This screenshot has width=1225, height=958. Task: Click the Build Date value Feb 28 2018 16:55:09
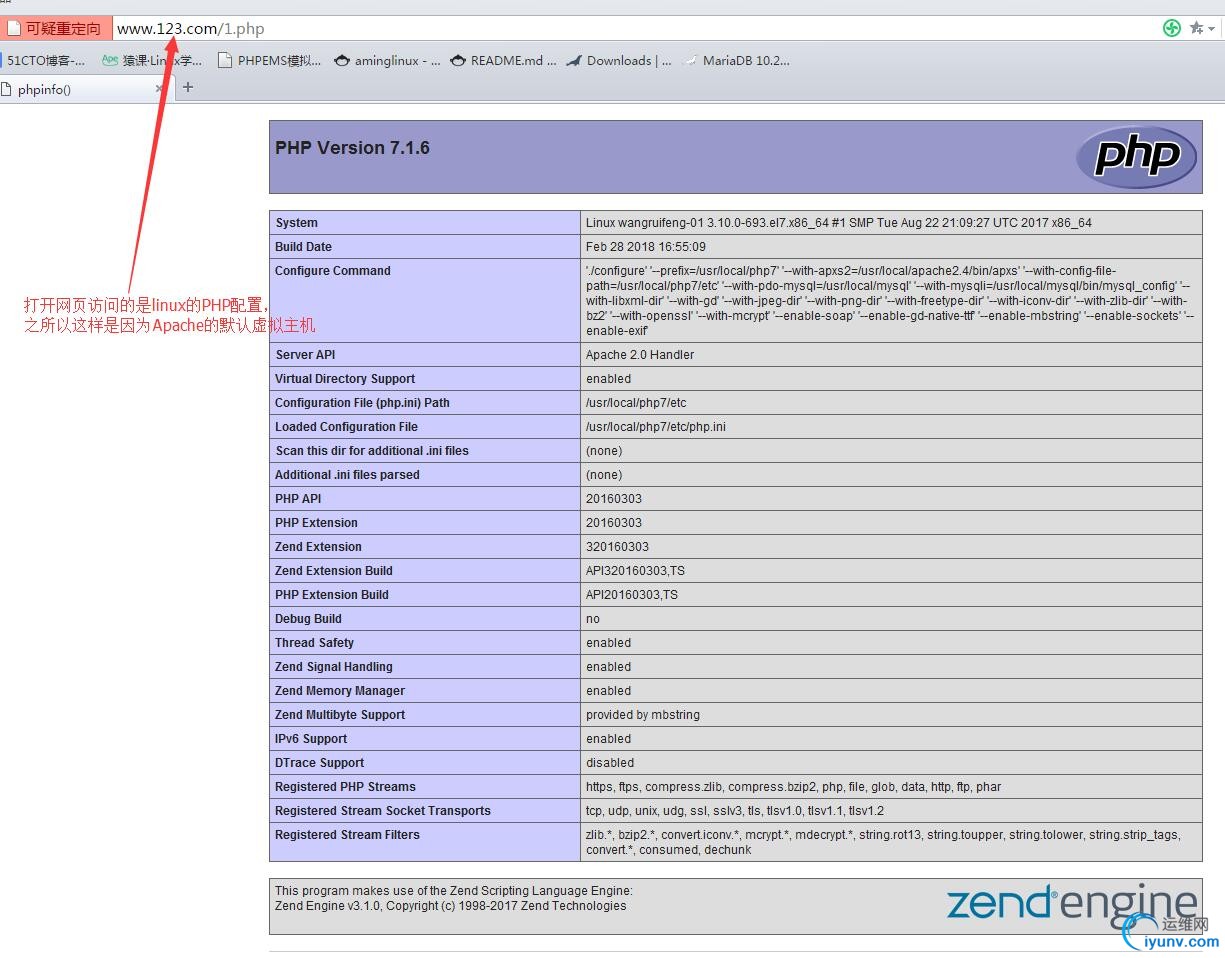[x=646, y=247]
